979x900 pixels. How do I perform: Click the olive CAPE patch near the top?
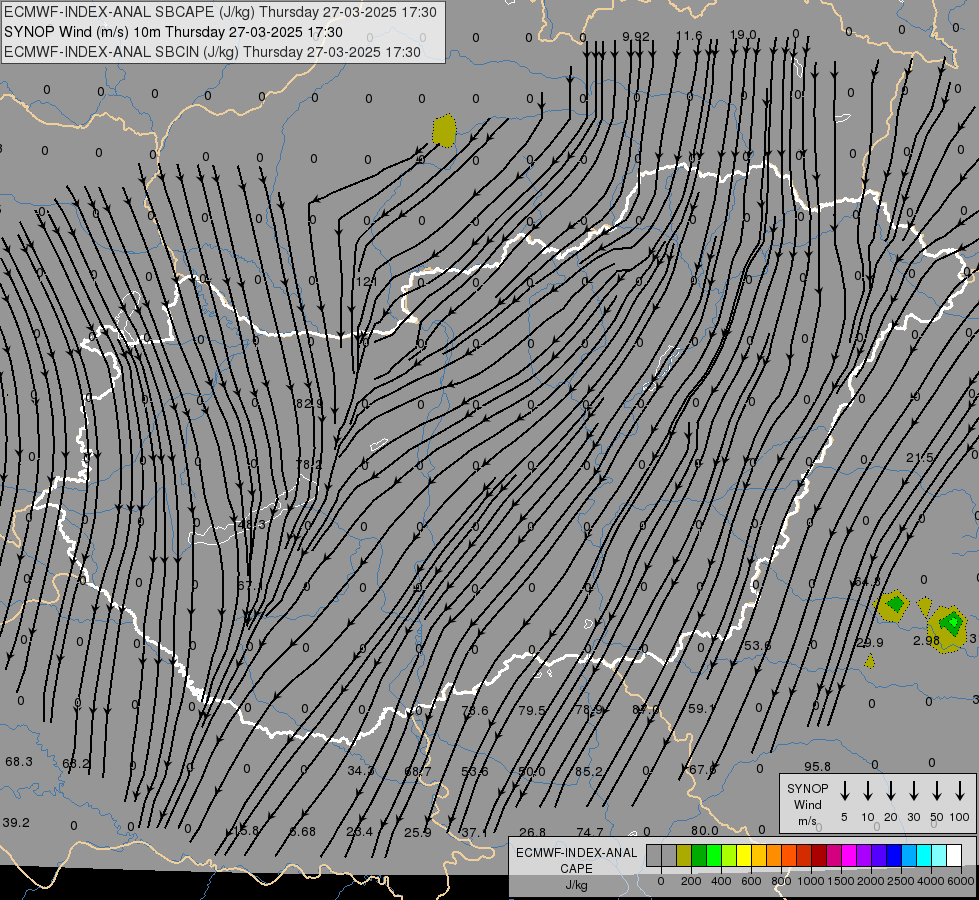[444, 131]
